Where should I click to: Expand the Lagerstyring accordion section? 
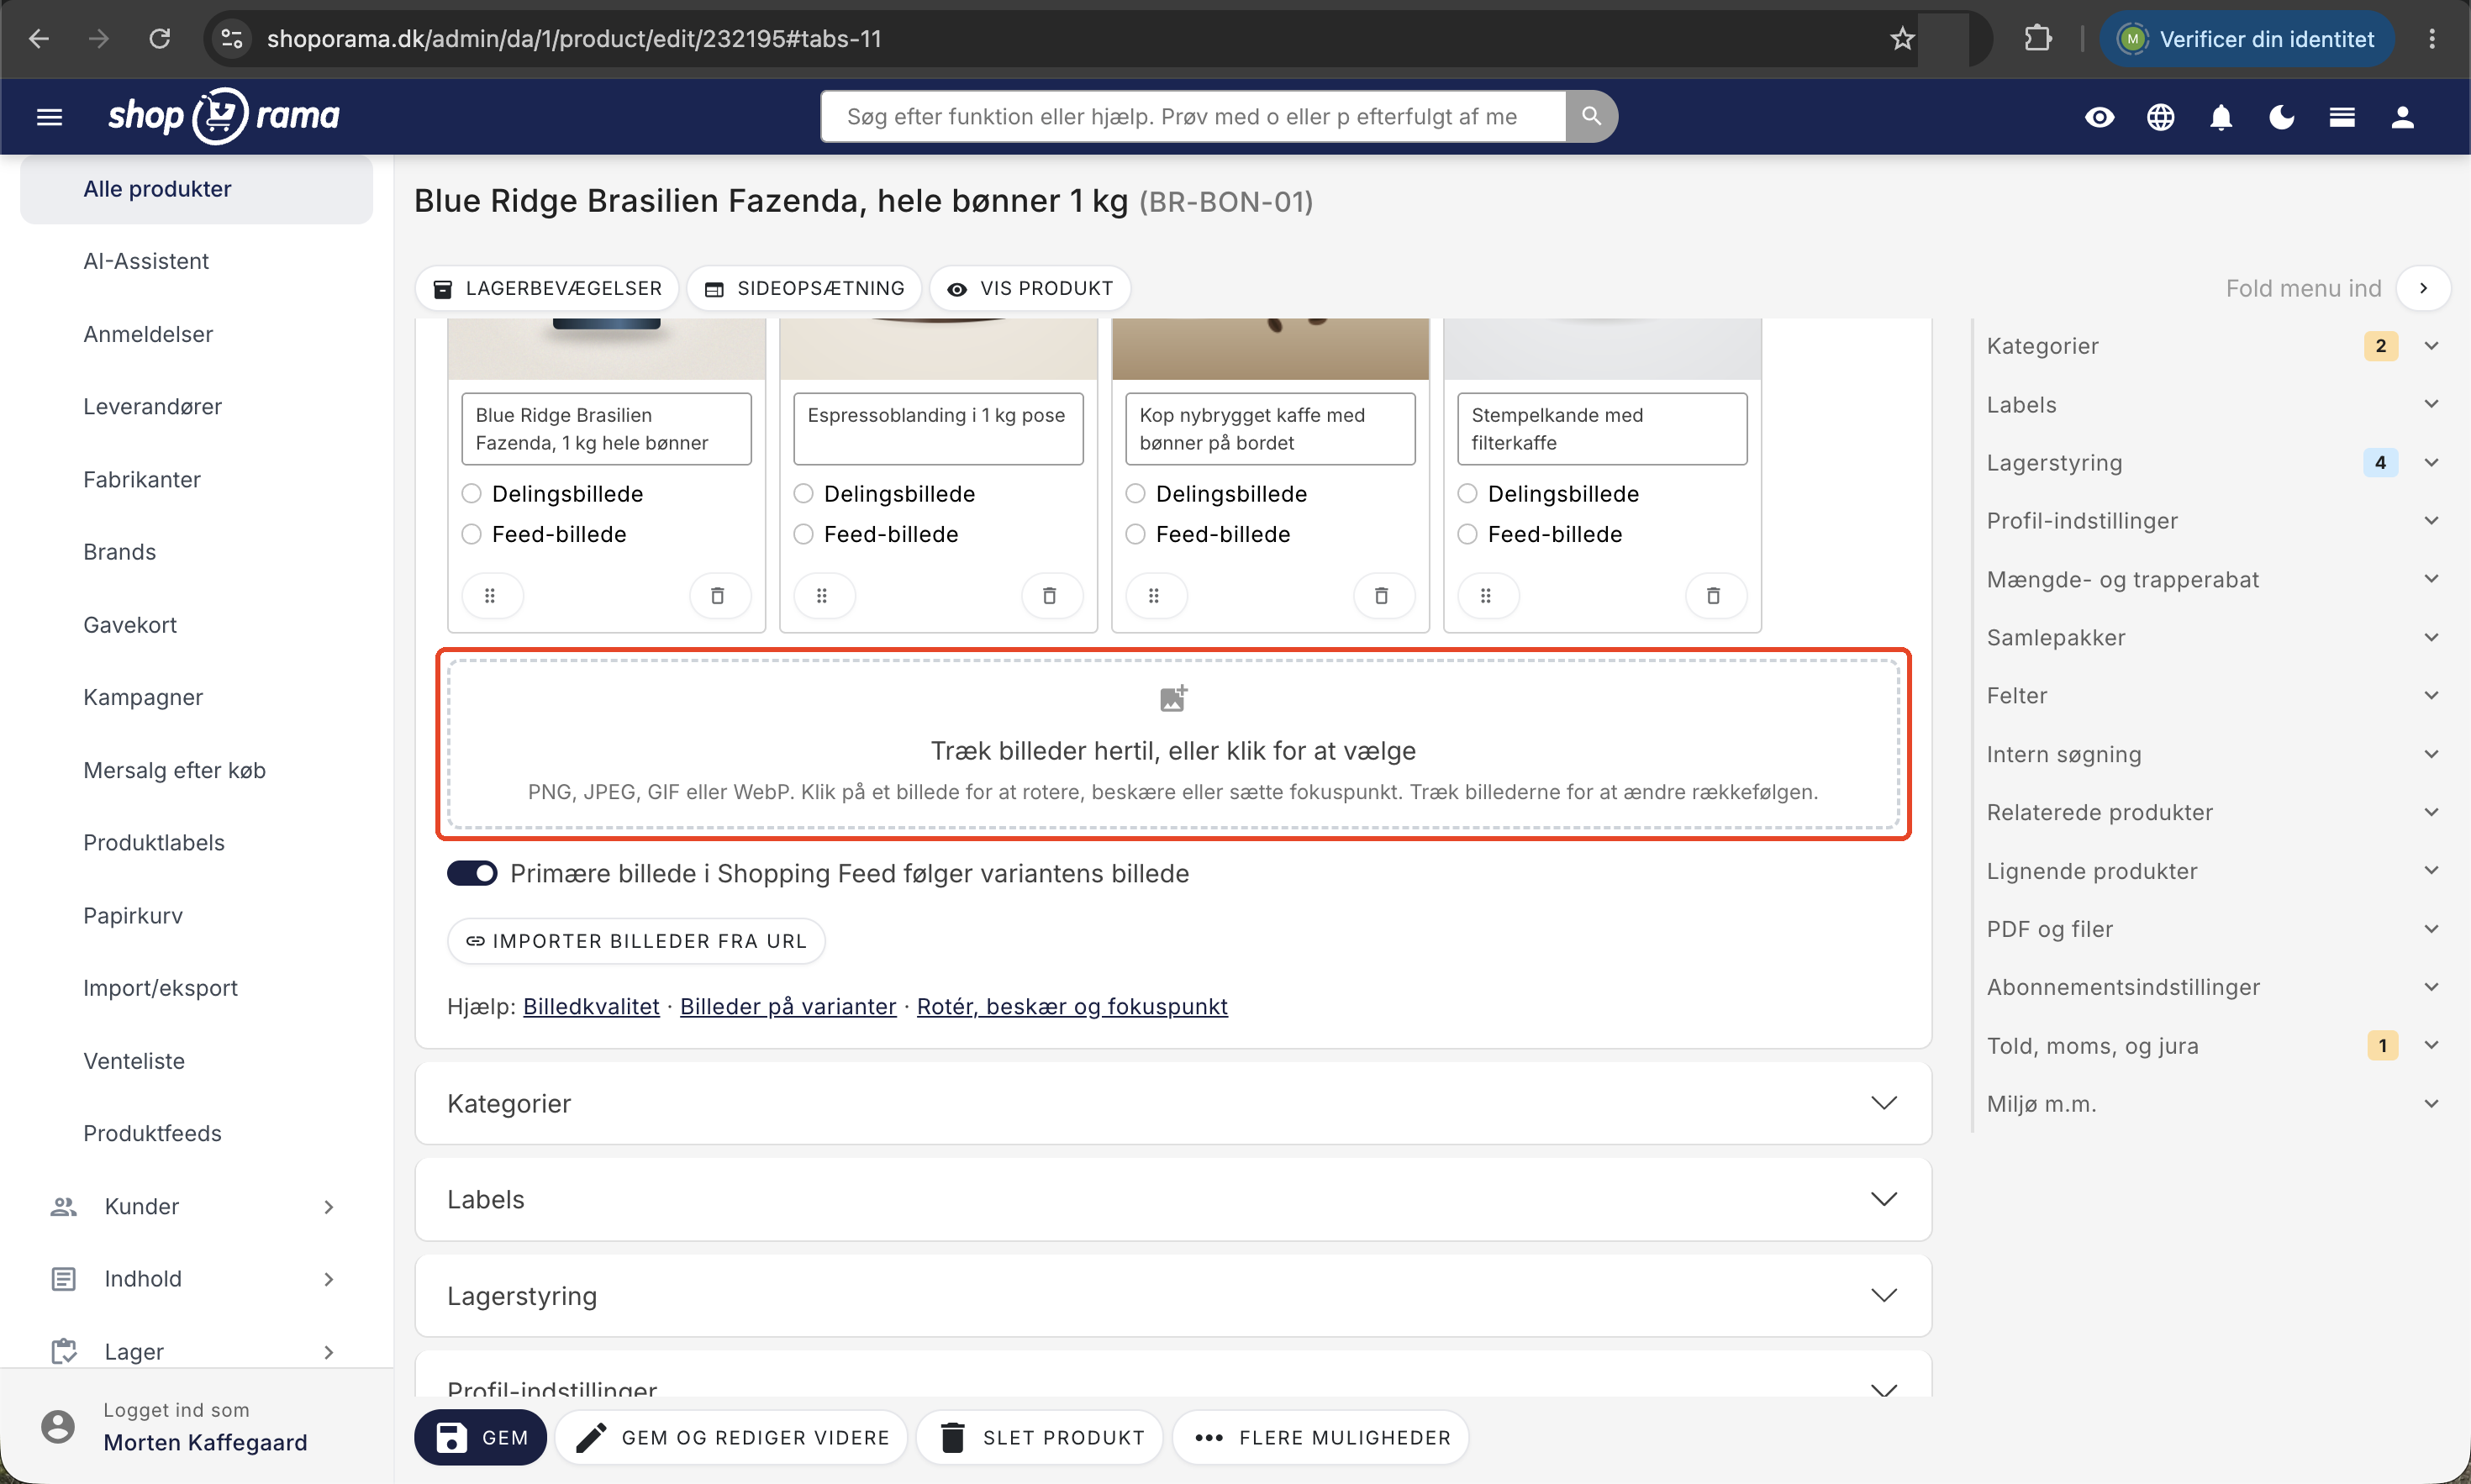point(1173,1296)
